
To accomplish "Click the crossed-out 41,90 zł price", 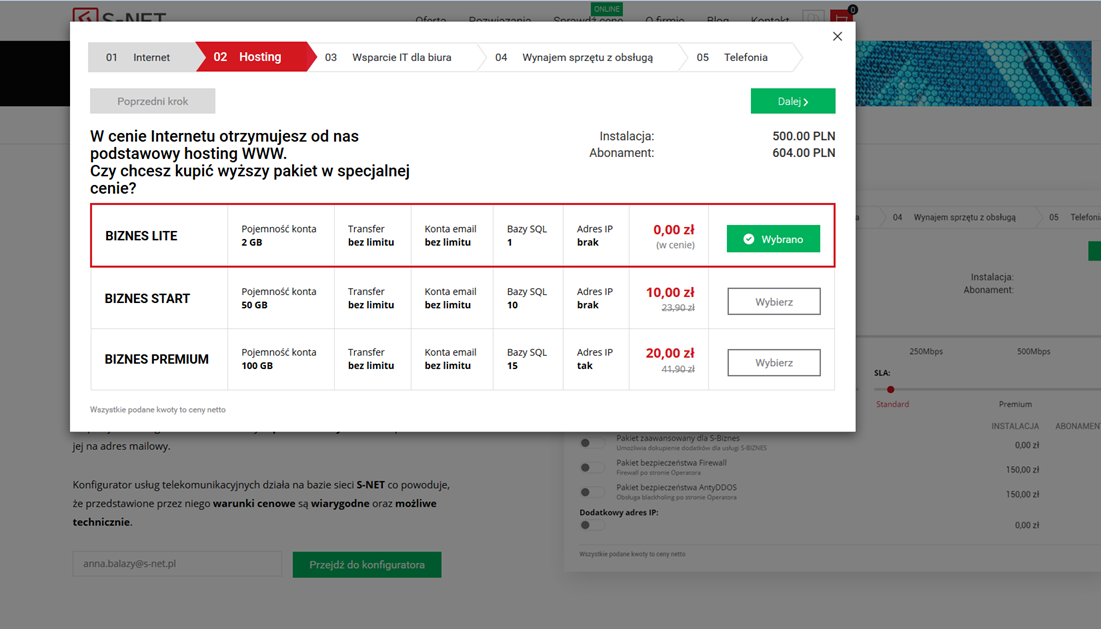I will pyautogui.click(x=678, y=369).
